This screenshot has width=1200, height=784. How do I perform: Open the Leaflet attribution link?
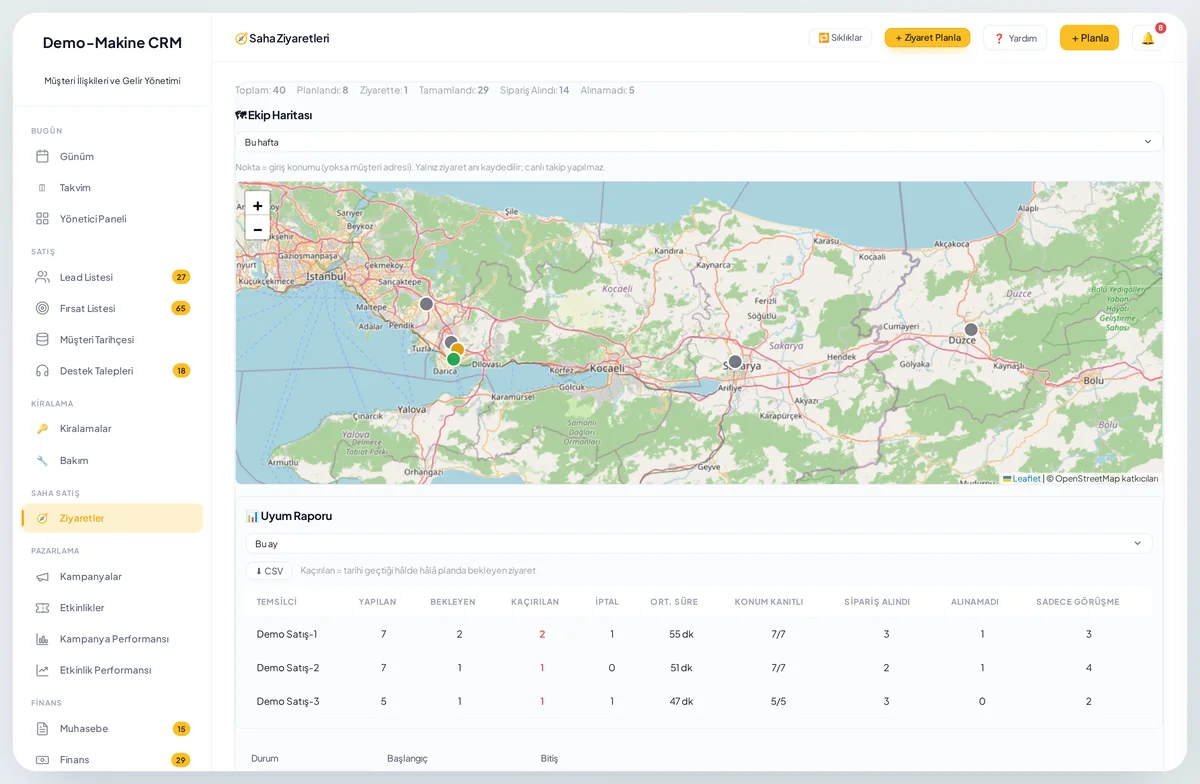pyautogui.click(x=1021, y=478)
